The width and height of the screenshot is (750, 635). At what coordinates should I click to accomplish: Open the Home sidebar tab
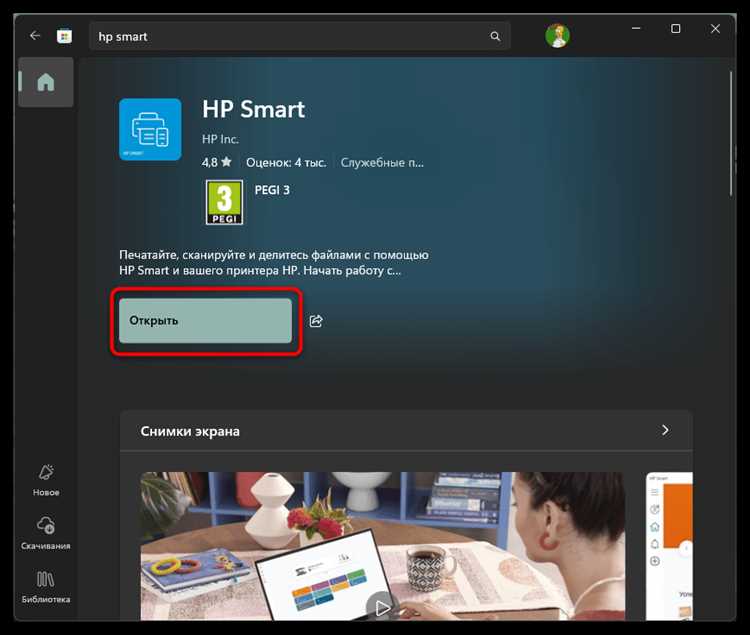click(x=46, y=82)
